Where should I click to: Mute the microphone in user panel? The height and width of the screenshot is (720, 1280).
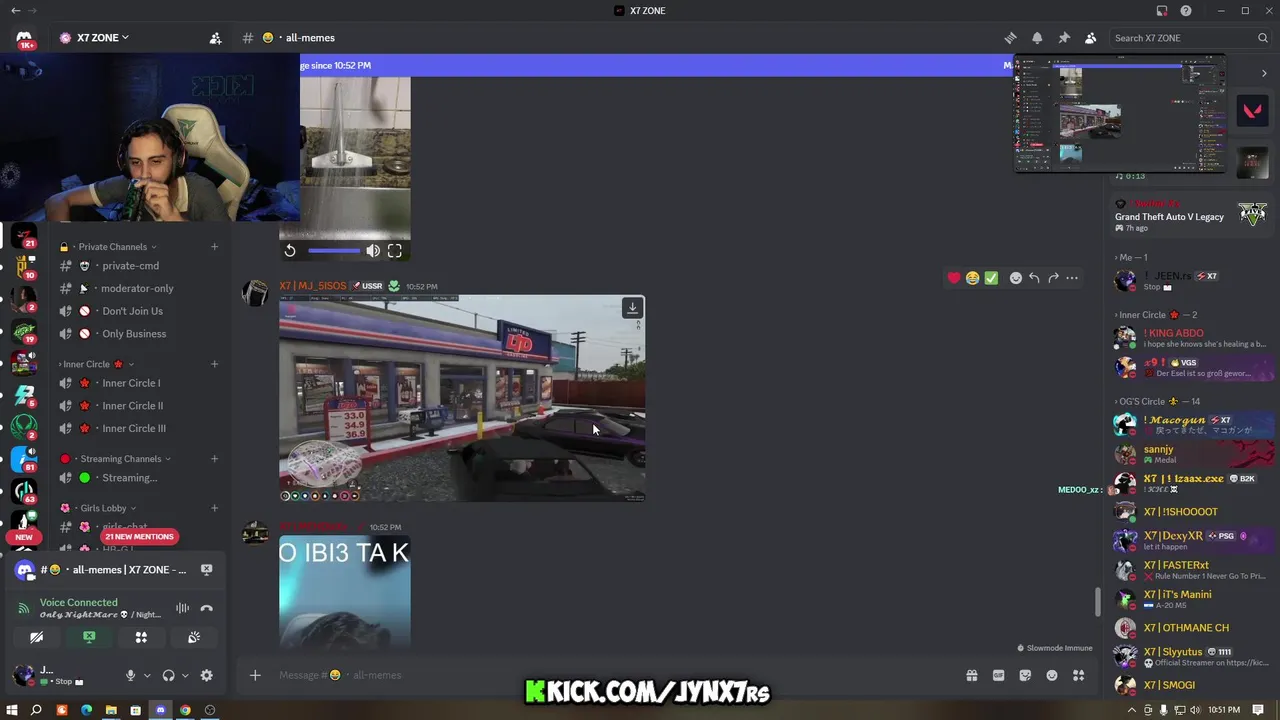pos(130,676)
